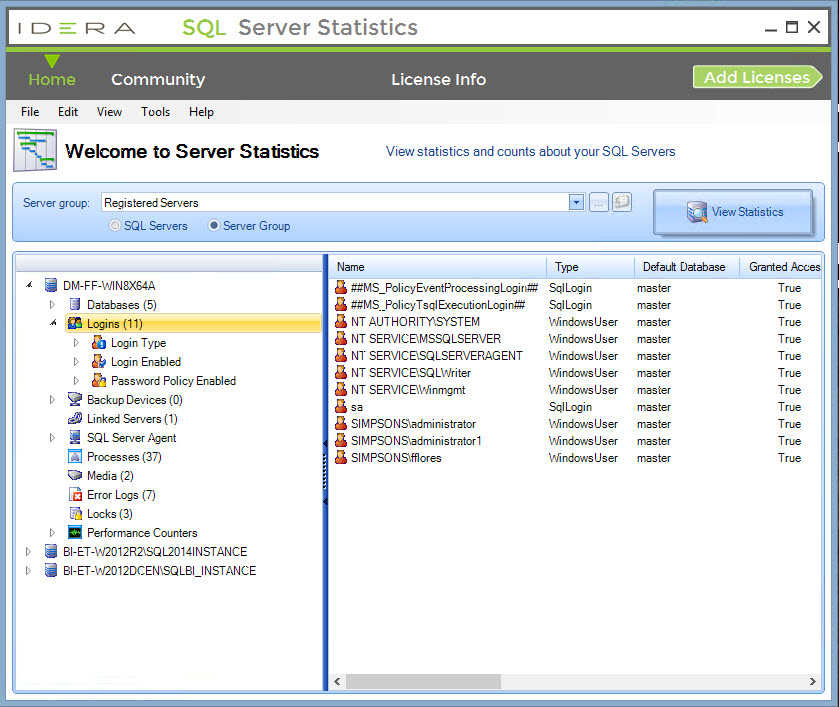The width and height of the screenshot is (839, 707).
Task: Expand the BI-ET-W2012R2\SQL2014INSTANCE server node
Action: (x=28, y=551)
